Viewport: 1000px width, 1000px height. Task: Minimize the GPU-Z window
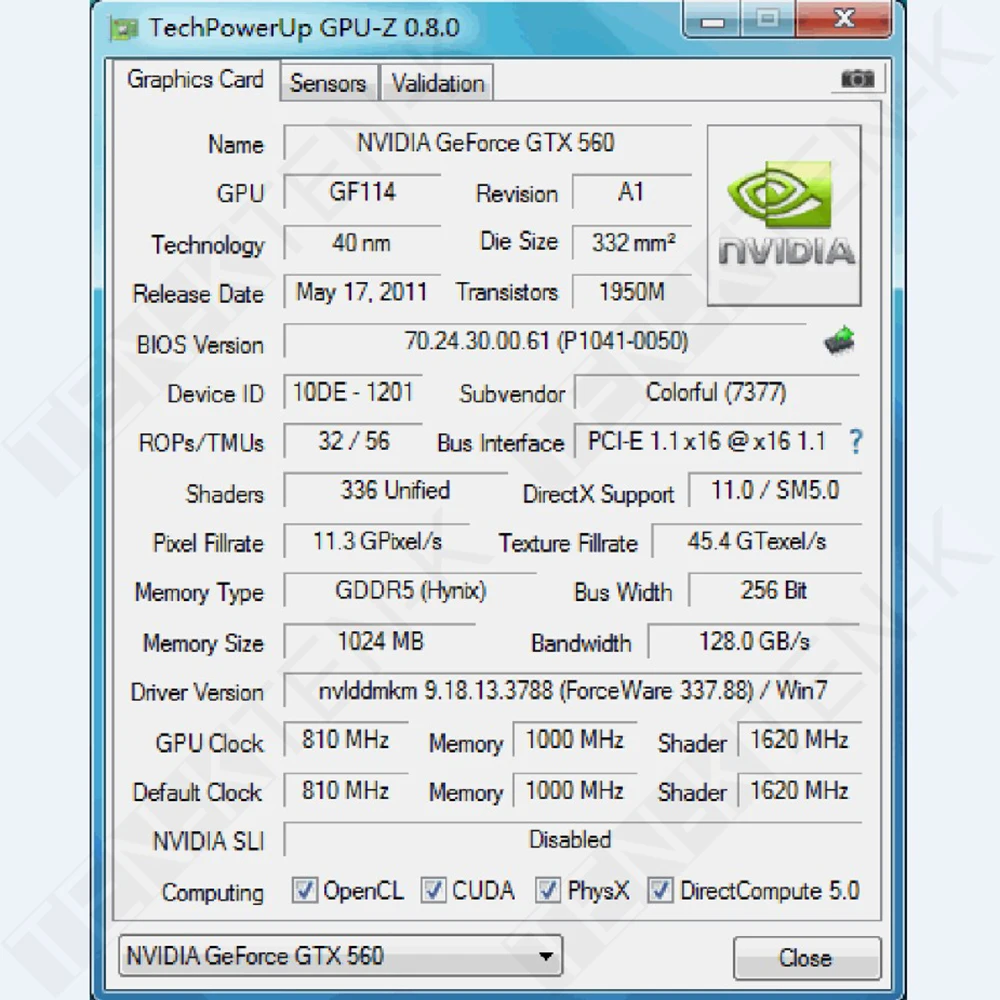pyautogui.click(x=712, y=19)
